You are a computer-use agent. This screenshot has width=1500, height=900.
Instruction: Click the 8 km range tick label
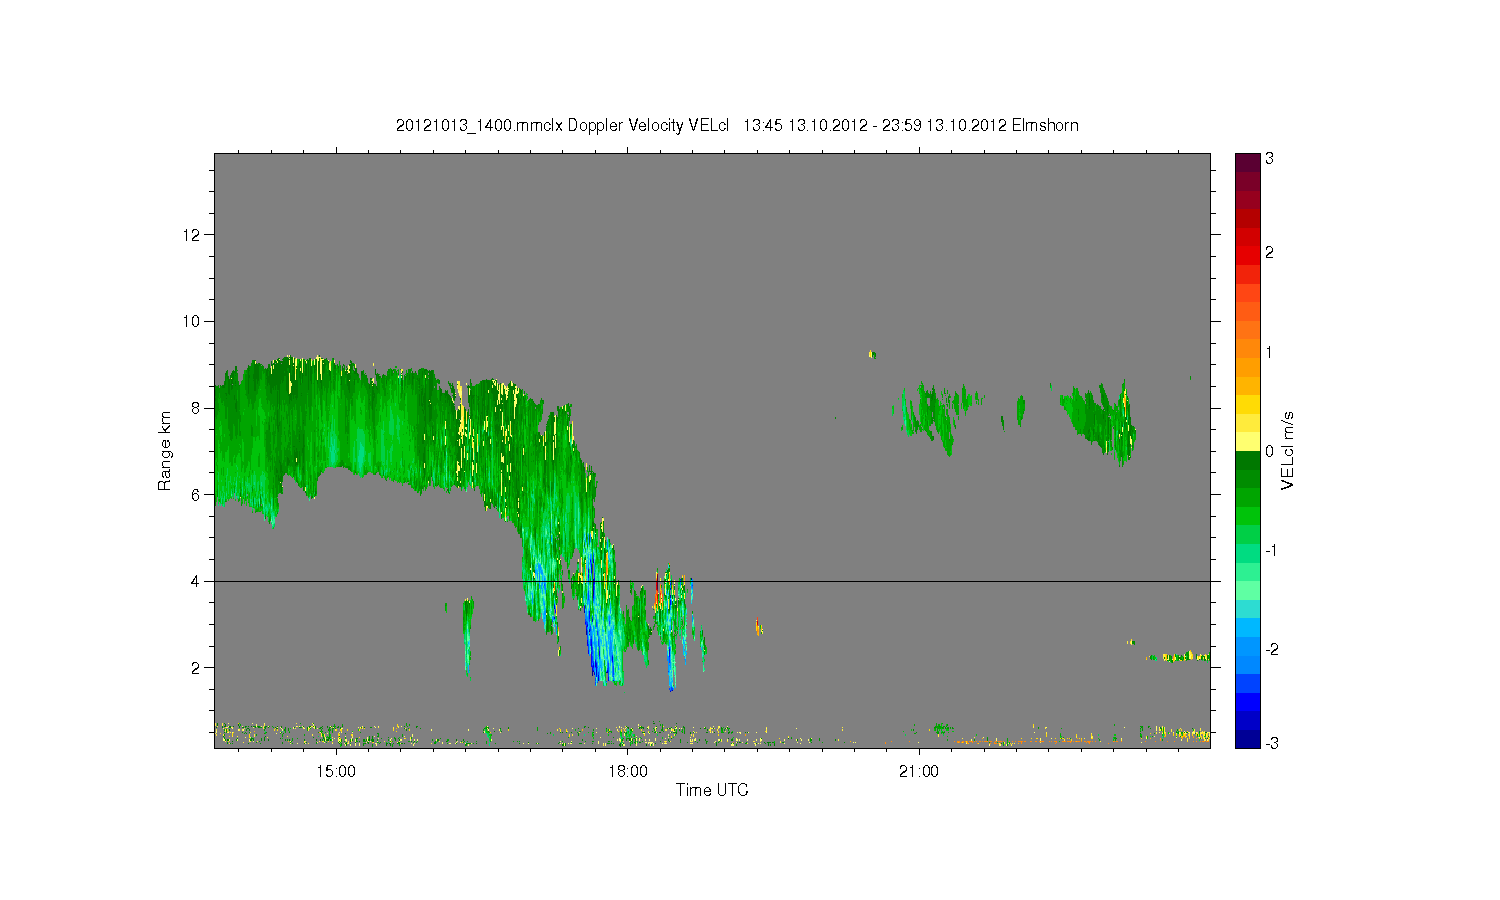(198, 408)
